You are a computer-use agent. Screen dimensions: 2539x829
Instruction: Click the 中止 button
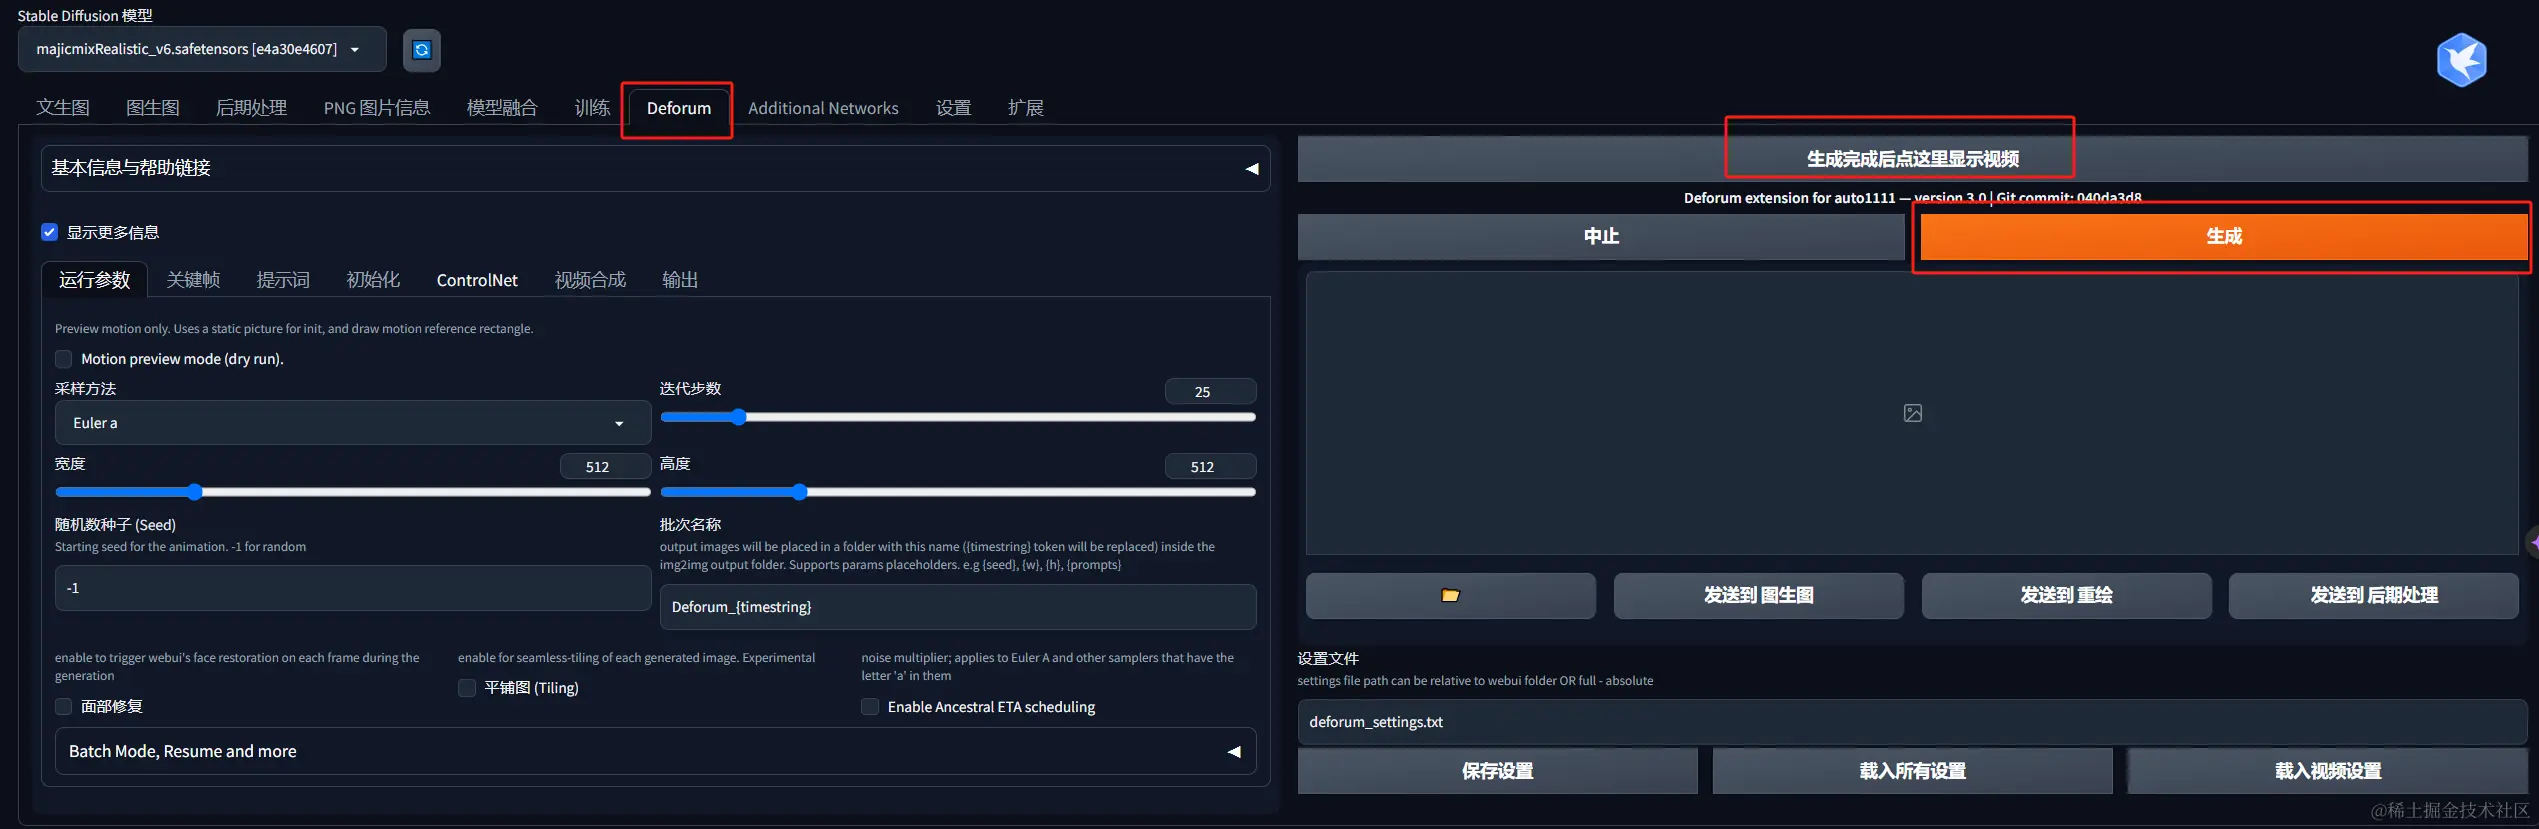click(x=1601, y=237)
